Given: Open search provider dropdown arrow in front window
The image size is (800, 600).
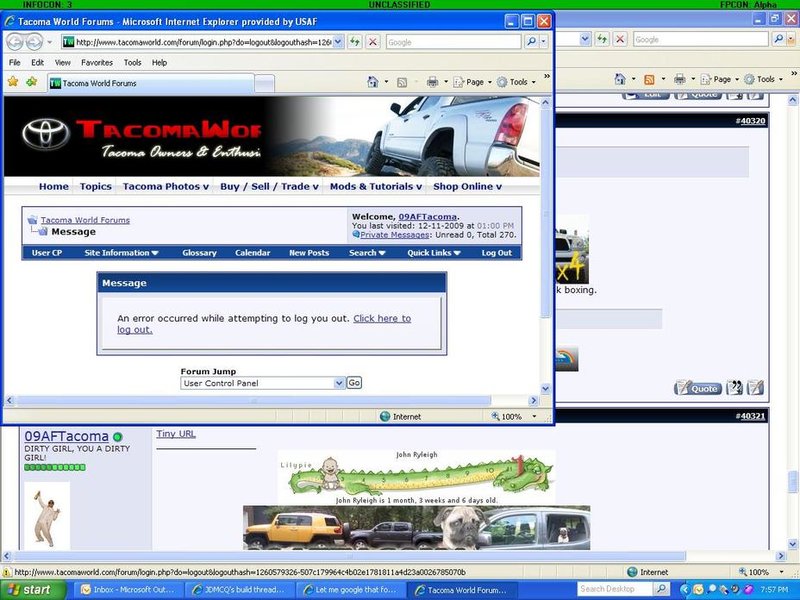Looking at the screenshot, I should [x=543, y=42].
